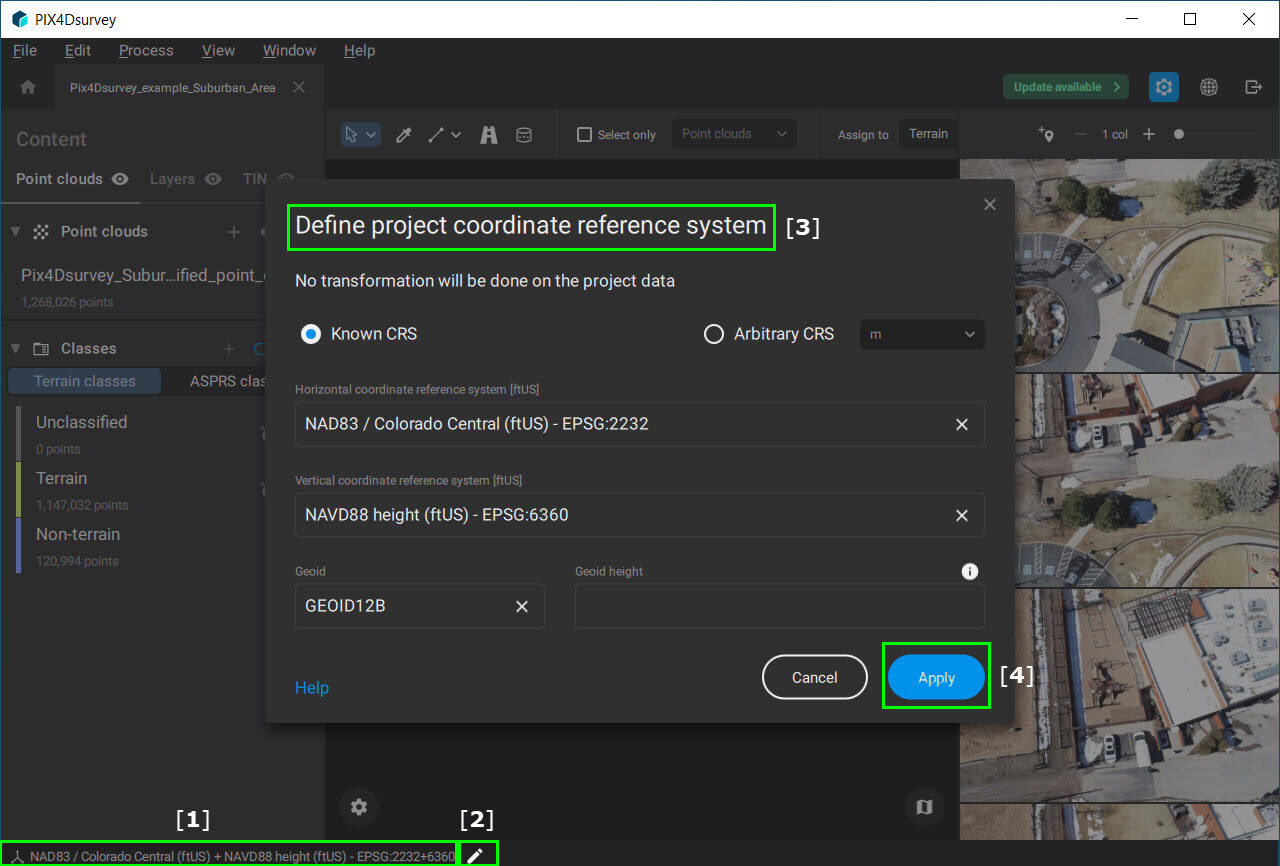Open the selection tool dropdown arrow

371,134
